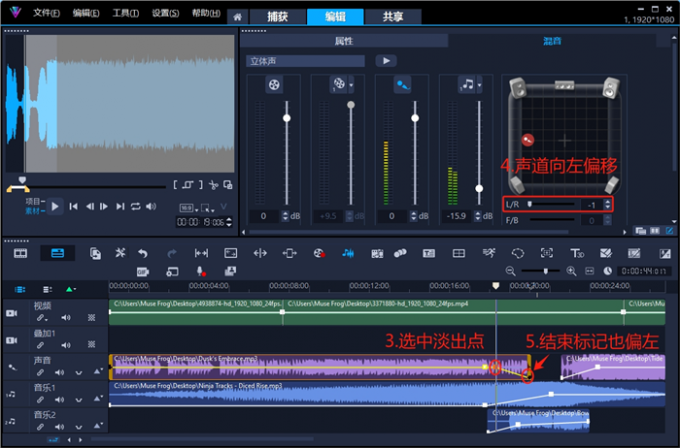Screen dimensions: 680x448
Task: Click the play button beside 立体声
Action: [385, 61]
